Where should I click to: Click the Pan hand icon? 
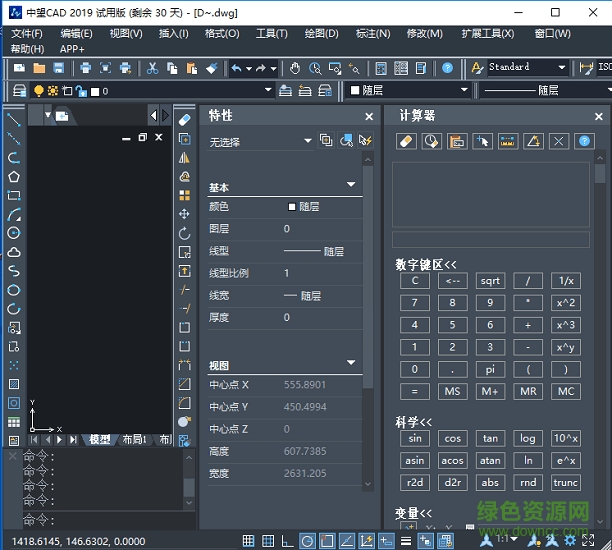[295, 68]
